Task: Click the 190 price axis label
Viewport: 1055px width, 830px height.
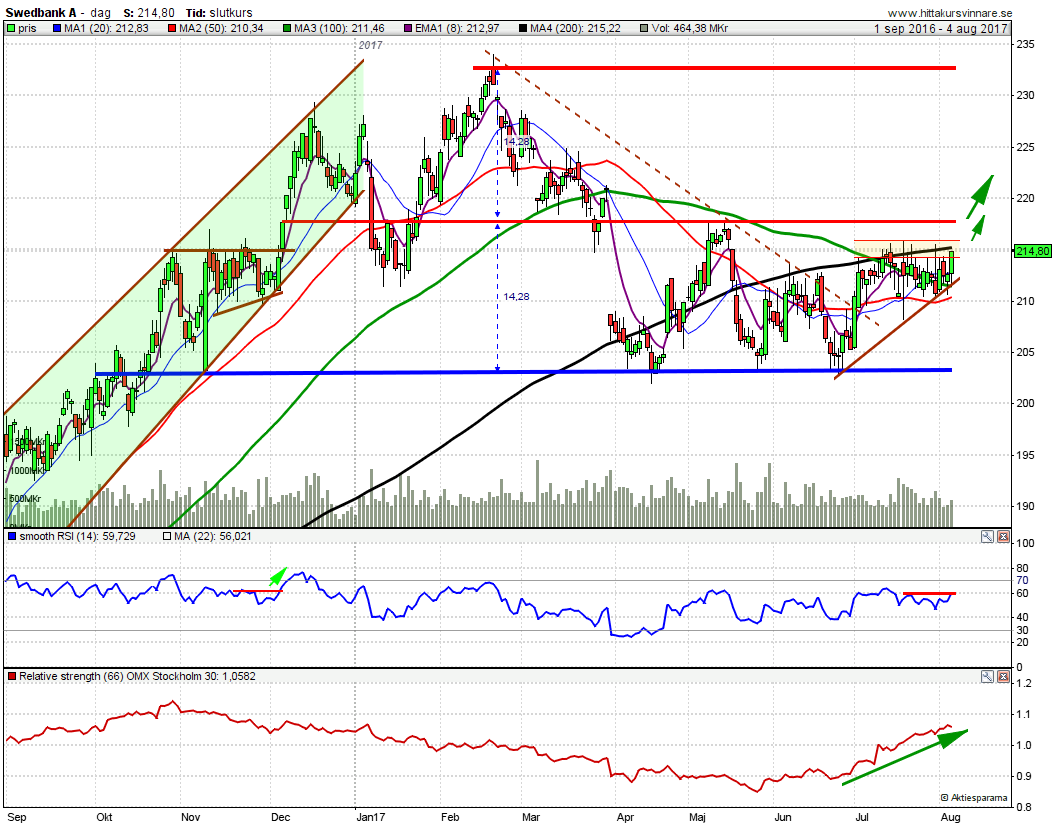Action: pyautogui.click(x=1025, y=506)
